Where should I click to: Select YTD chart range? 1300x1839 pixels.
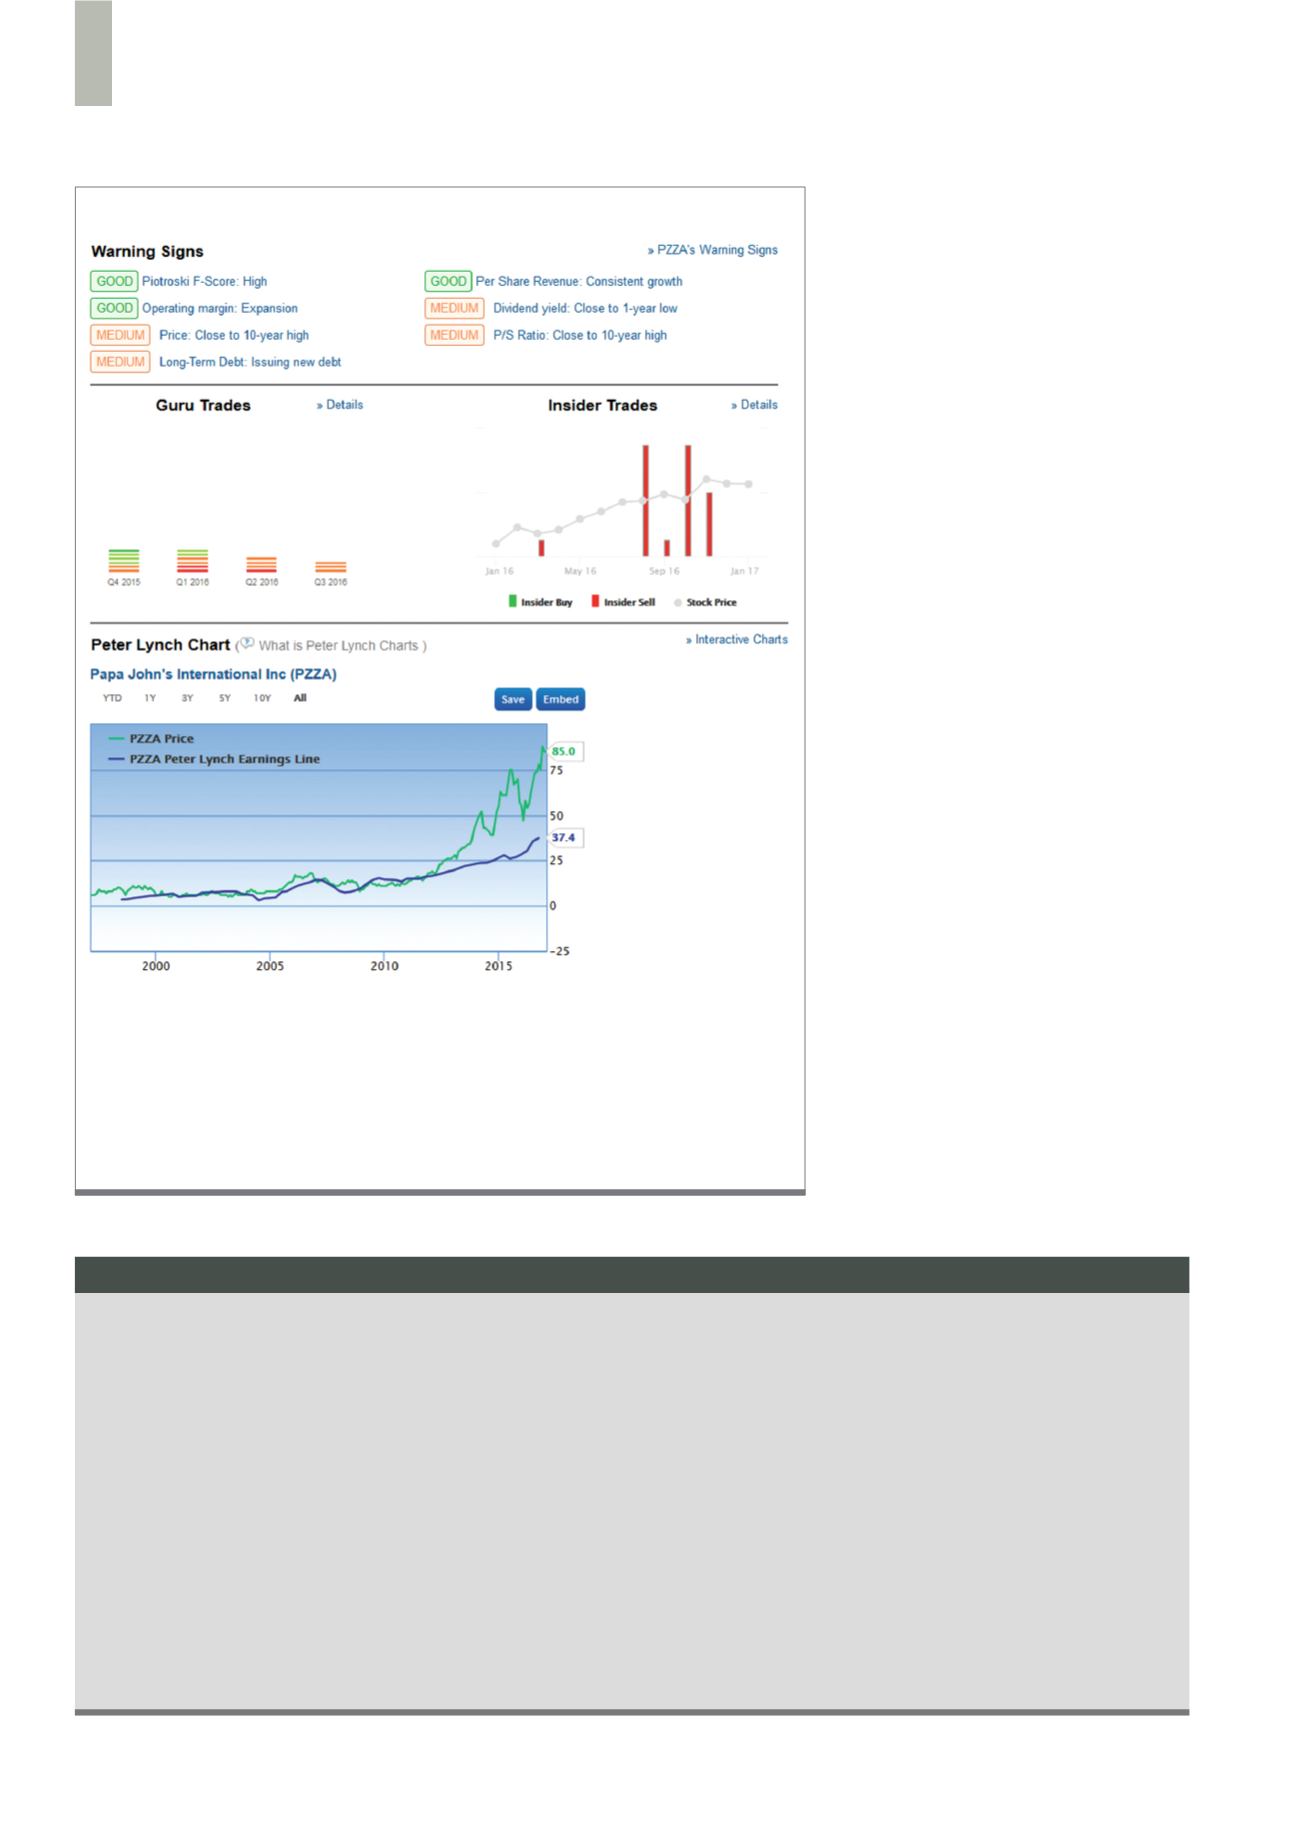[x=112, y=699]
